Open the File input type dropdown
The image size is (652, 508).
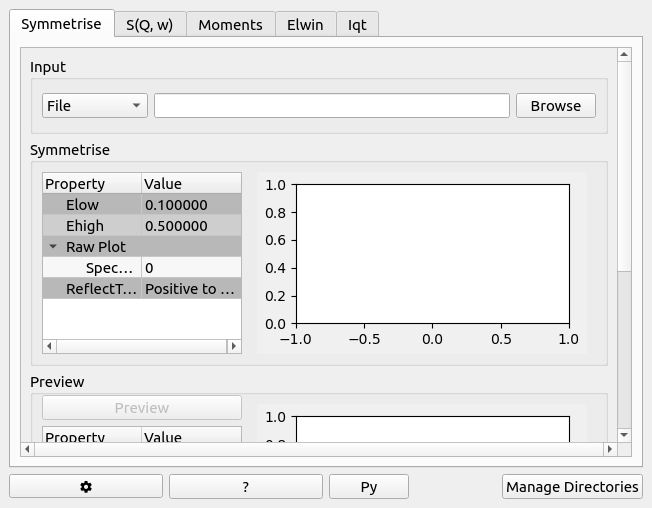(95, 106)
